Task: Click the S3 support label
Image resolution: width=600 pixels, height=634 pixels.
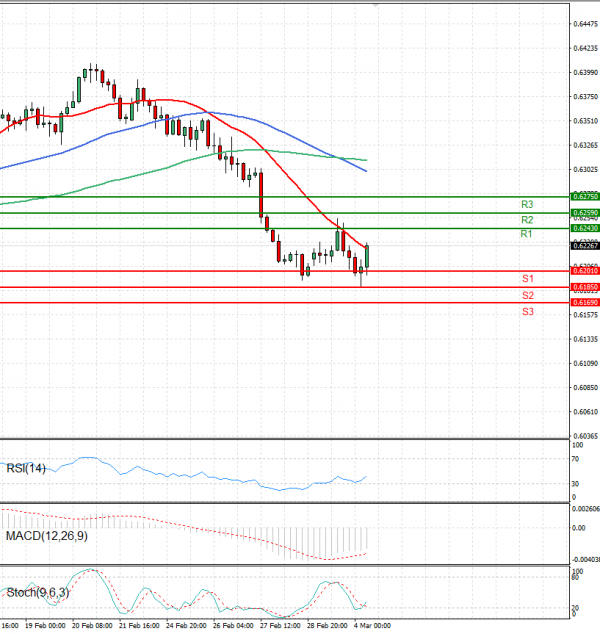Action: [526, 312]
